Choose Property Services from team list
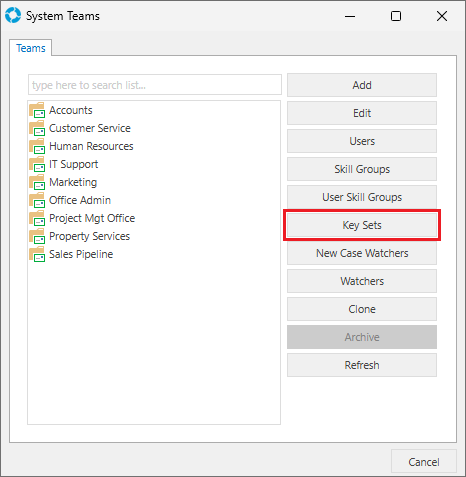 click(x=89, y=236)
